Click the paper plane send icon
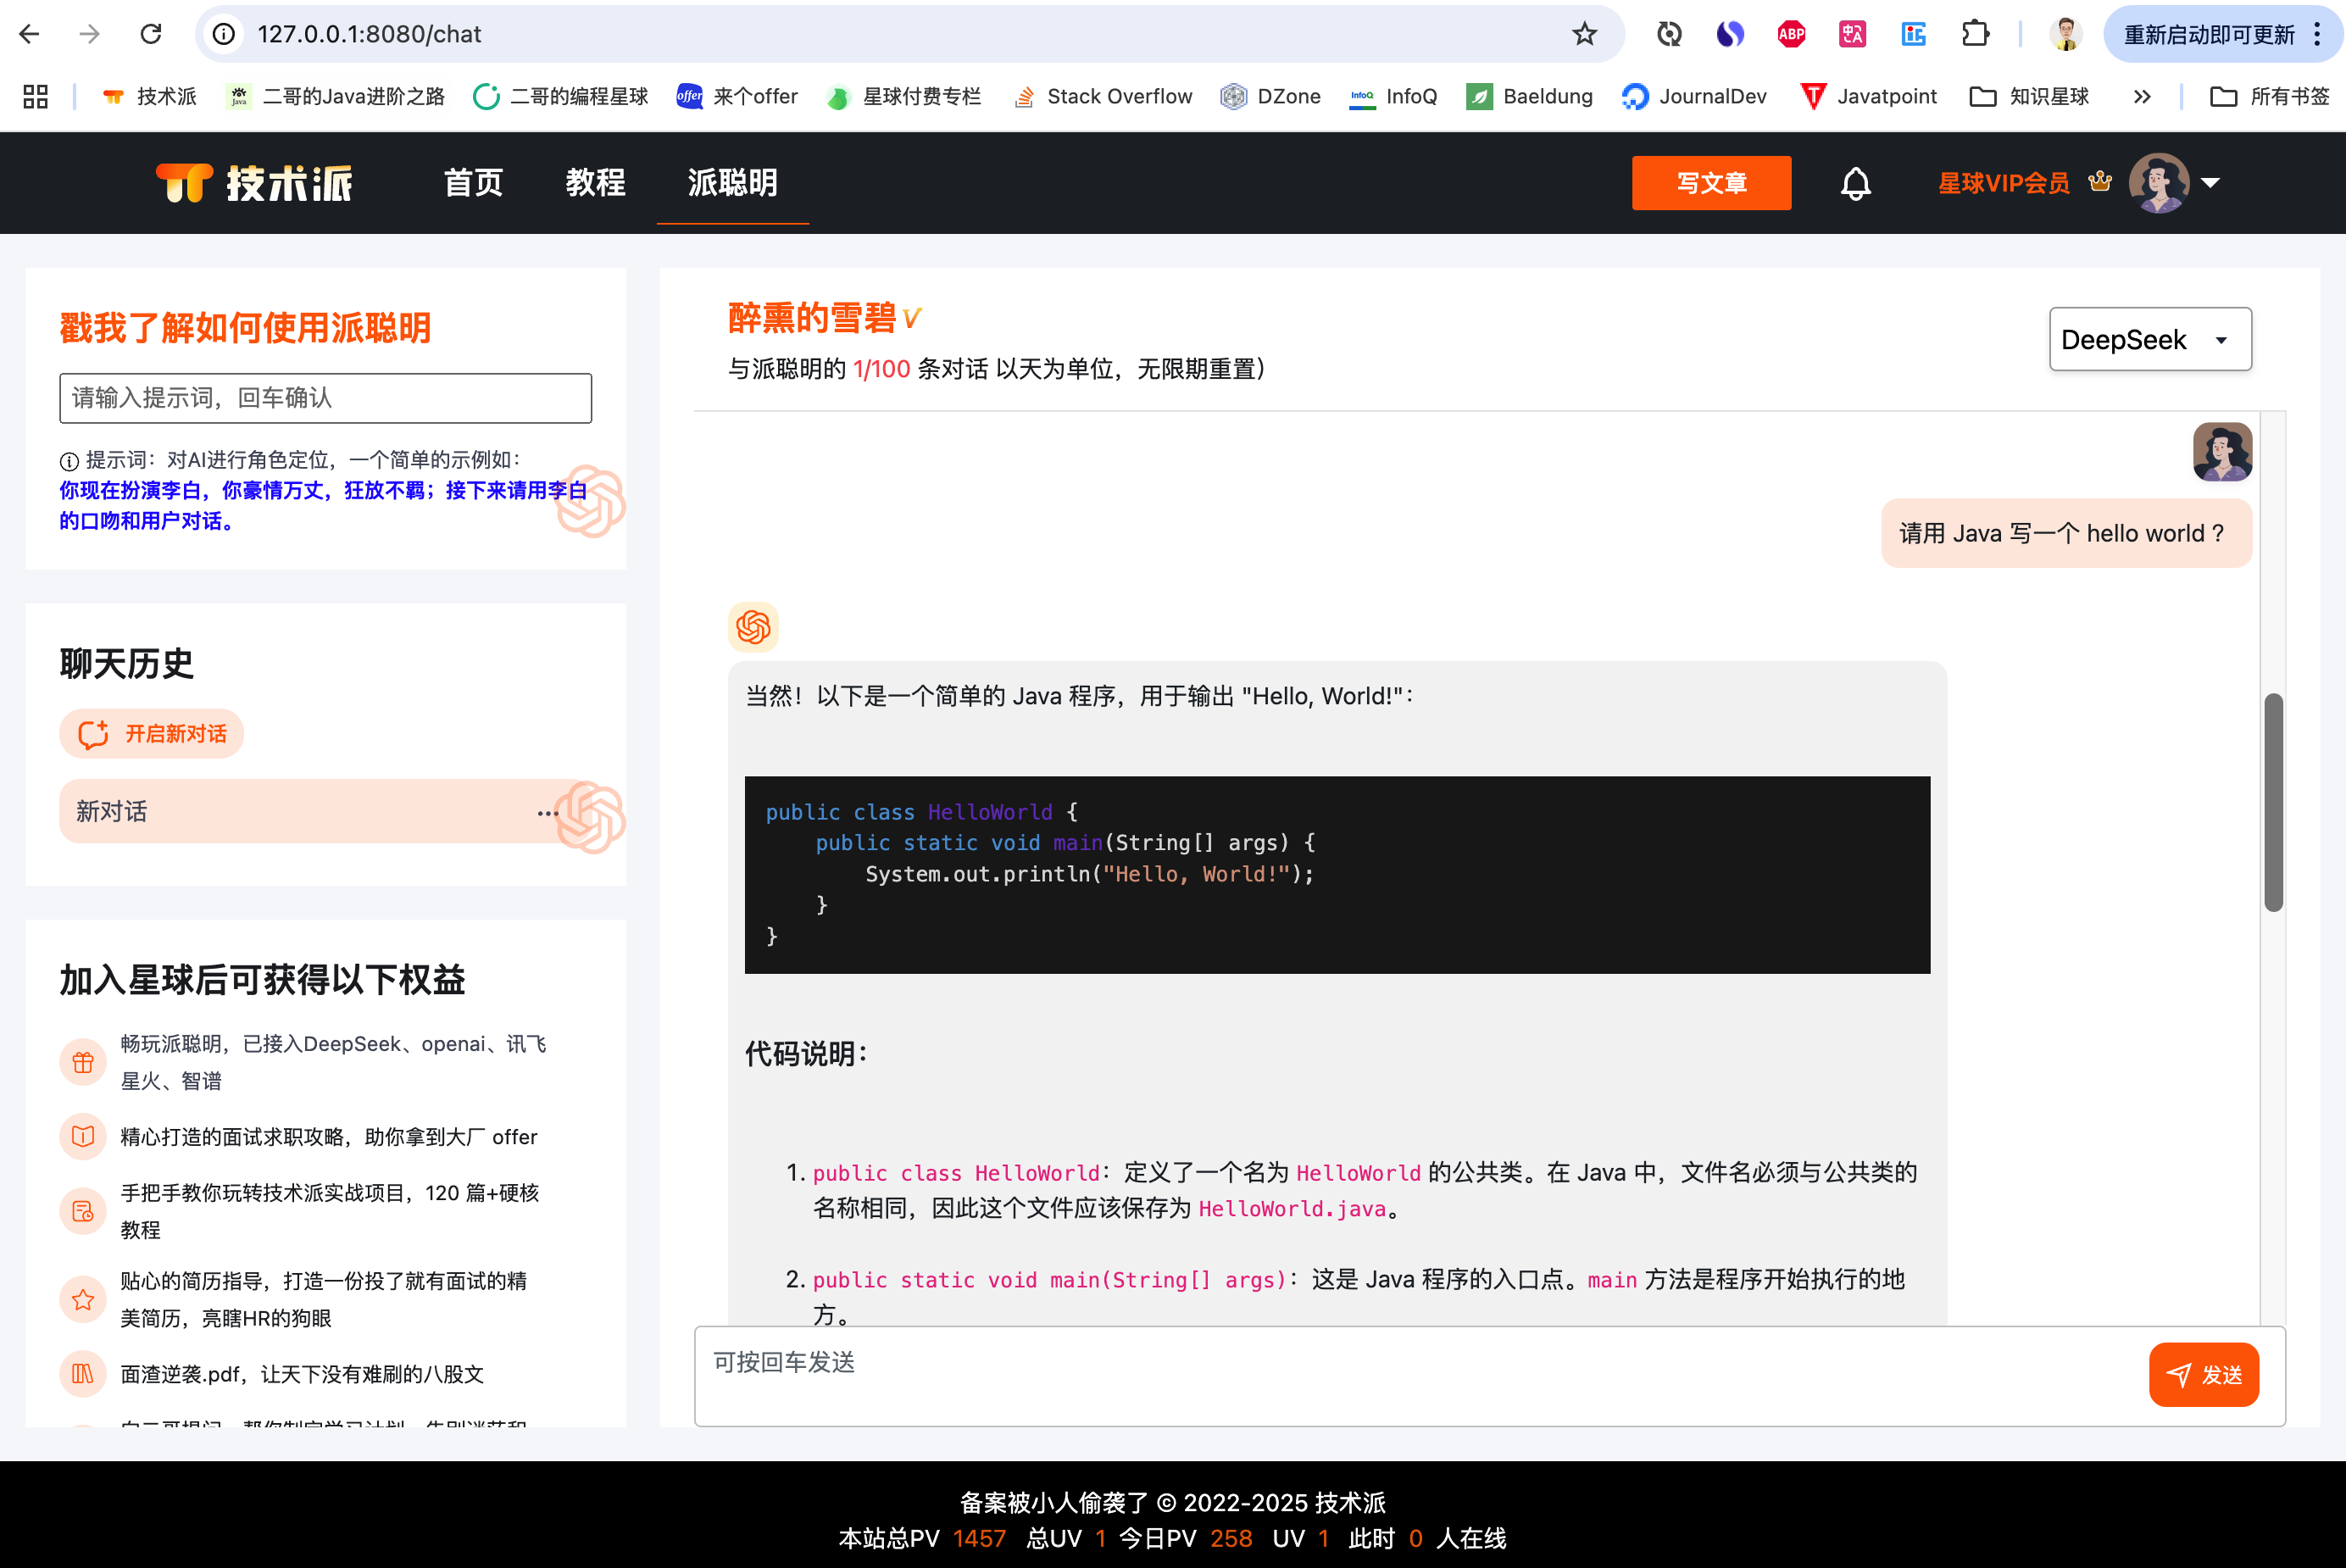Viewport: 2346px width, 1568px height. click(2180, 1374)
